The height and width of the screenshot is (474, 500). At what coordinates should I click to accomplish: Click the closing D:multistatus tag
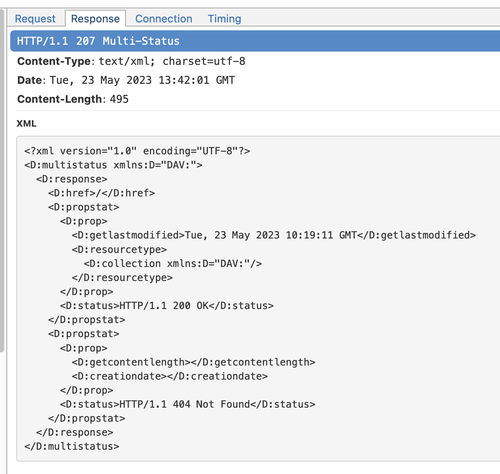click(72, 446)
